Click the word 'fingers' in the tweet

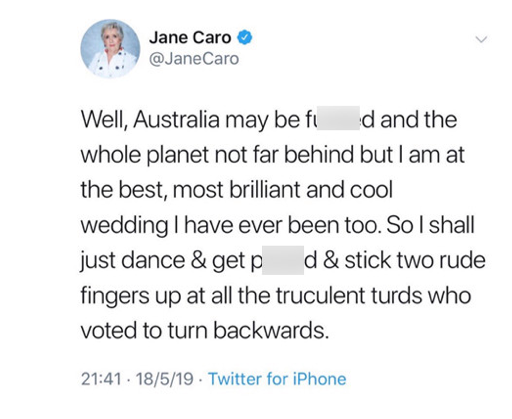(x=115, y=297)
